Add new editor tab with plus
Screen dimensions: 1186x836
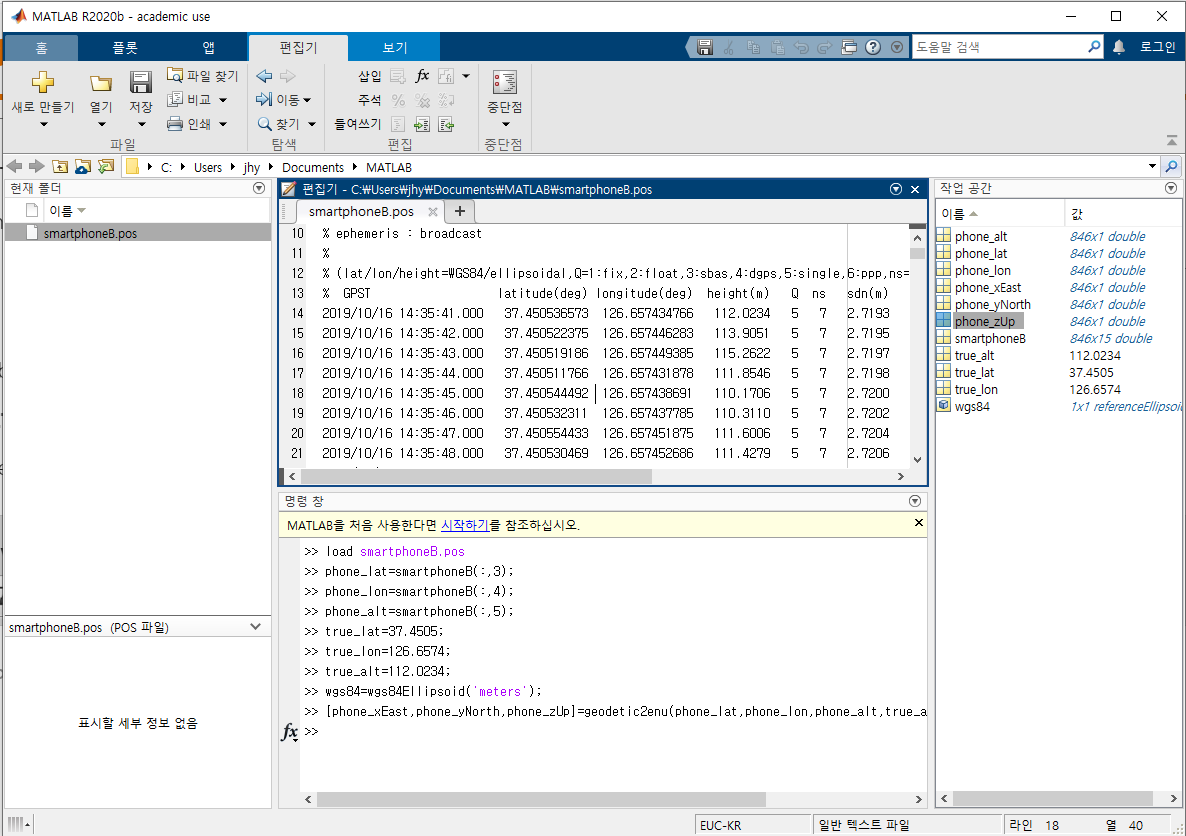(x=460, y=211)
